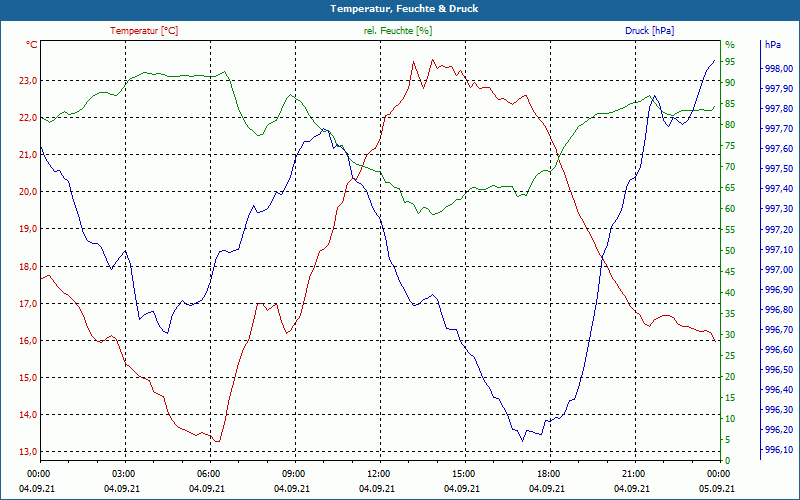Screen dimensions: 800x500
Task: Click the '04.09.21' date below 12:00
Action: pos(378,488)
